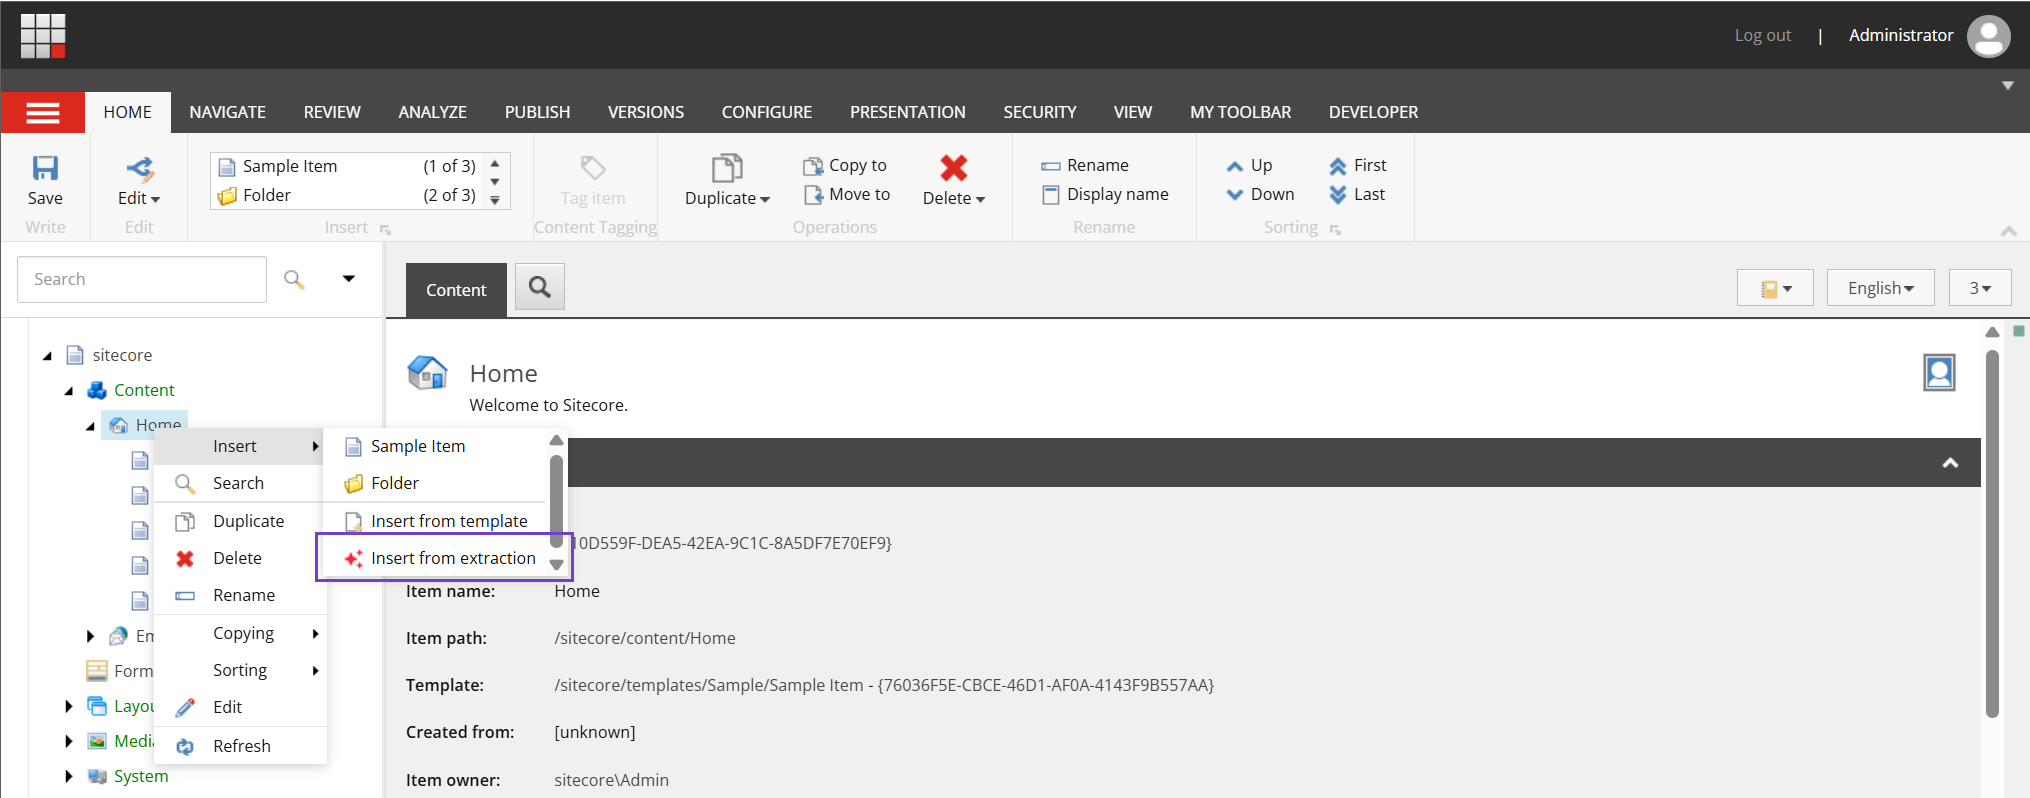Open the English language dropdown
2030x798 pixels.
coord(1881,288)
